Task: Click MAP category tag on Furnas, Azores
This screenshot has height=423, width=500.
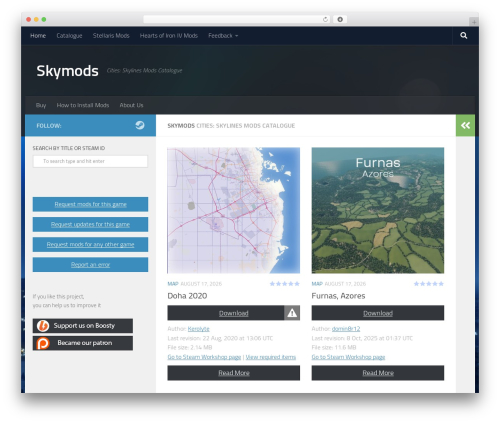Action: [x=317, y=284]
